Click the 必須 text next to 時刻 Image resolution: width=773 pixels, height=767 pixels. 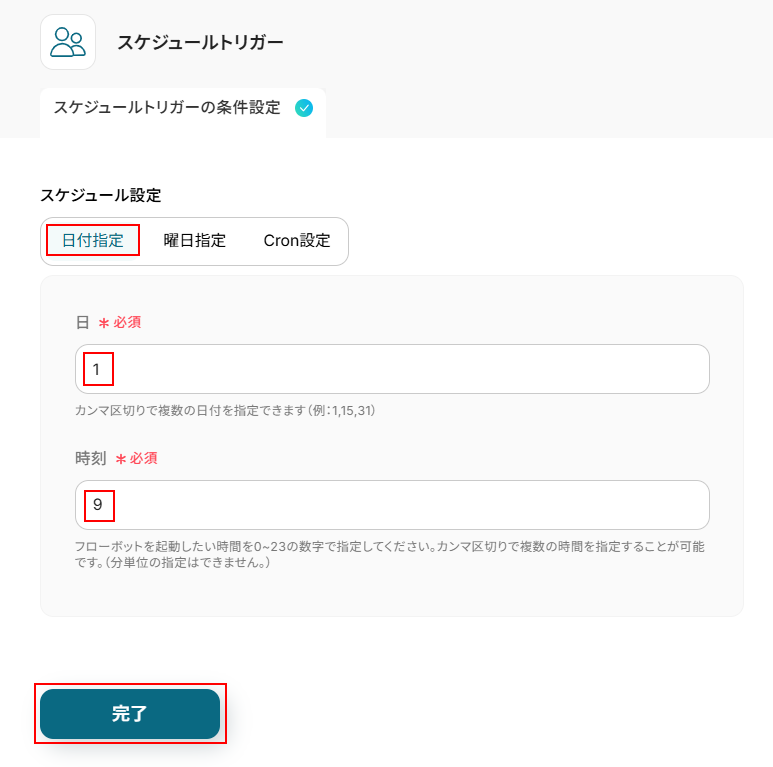tap(144, 458)
